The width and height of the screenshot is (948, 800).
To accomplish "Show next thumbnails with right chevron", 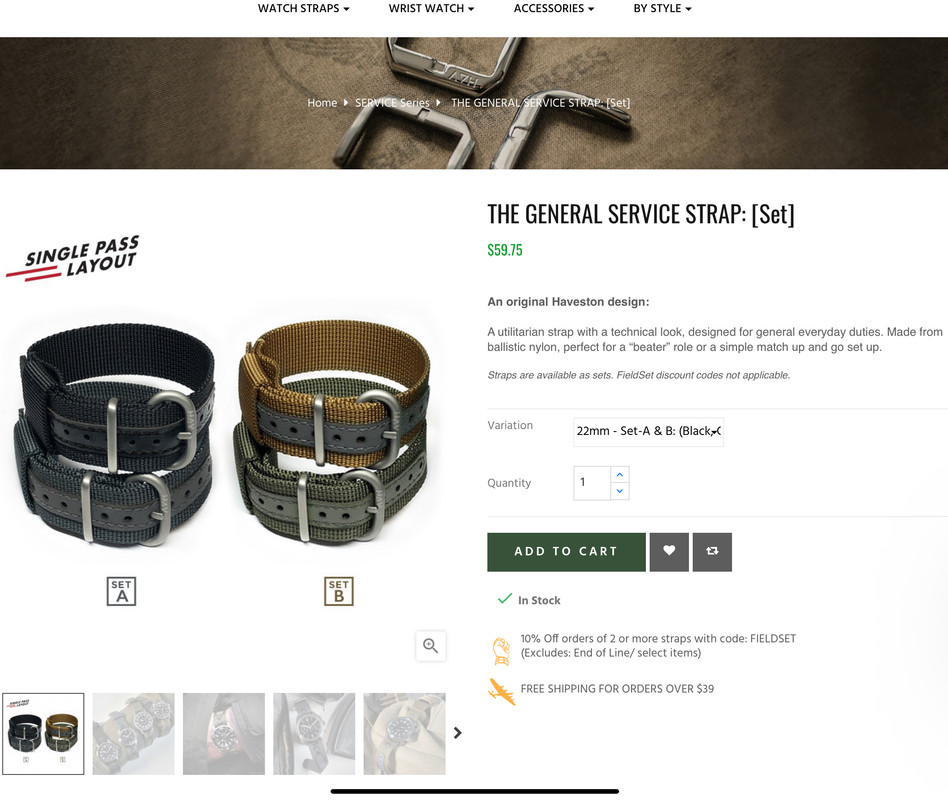I will 458,733.
